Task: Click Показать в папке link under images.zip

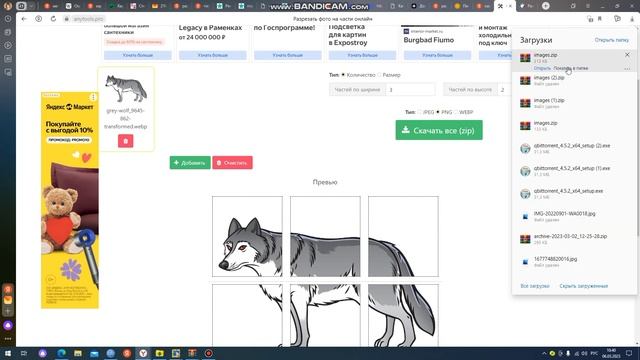Action: pos(571,68)
